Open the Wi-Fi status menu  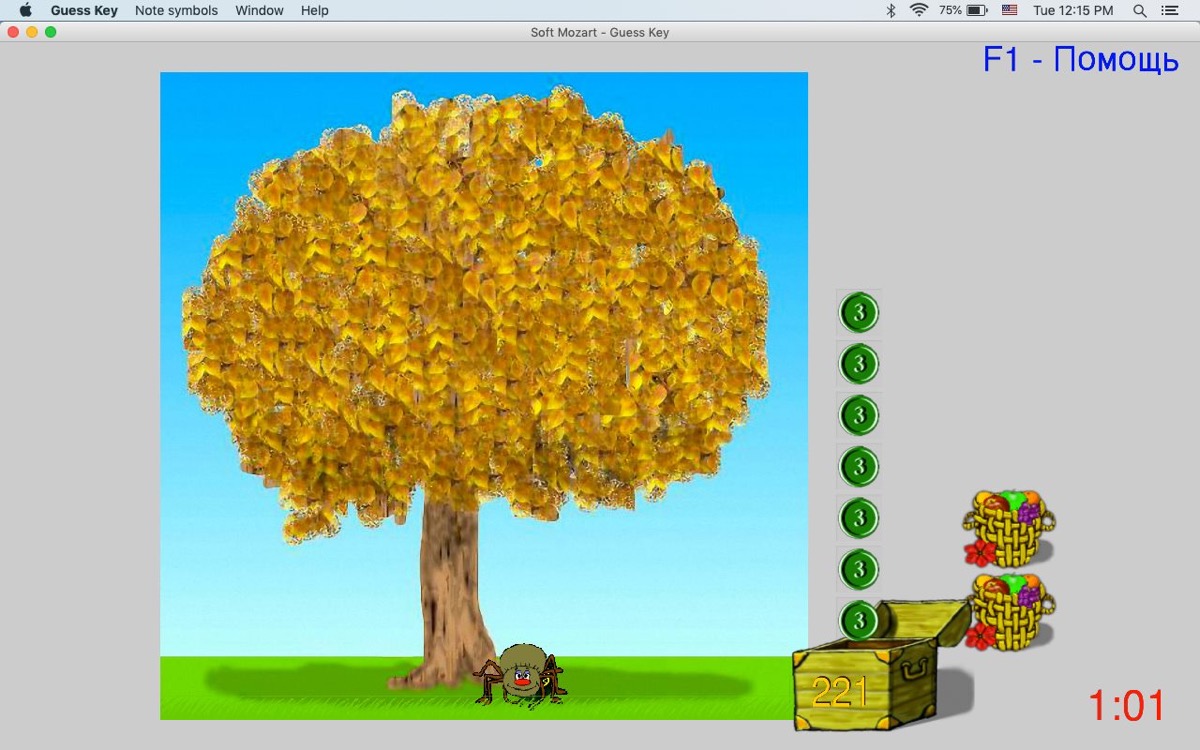(919, 10)
